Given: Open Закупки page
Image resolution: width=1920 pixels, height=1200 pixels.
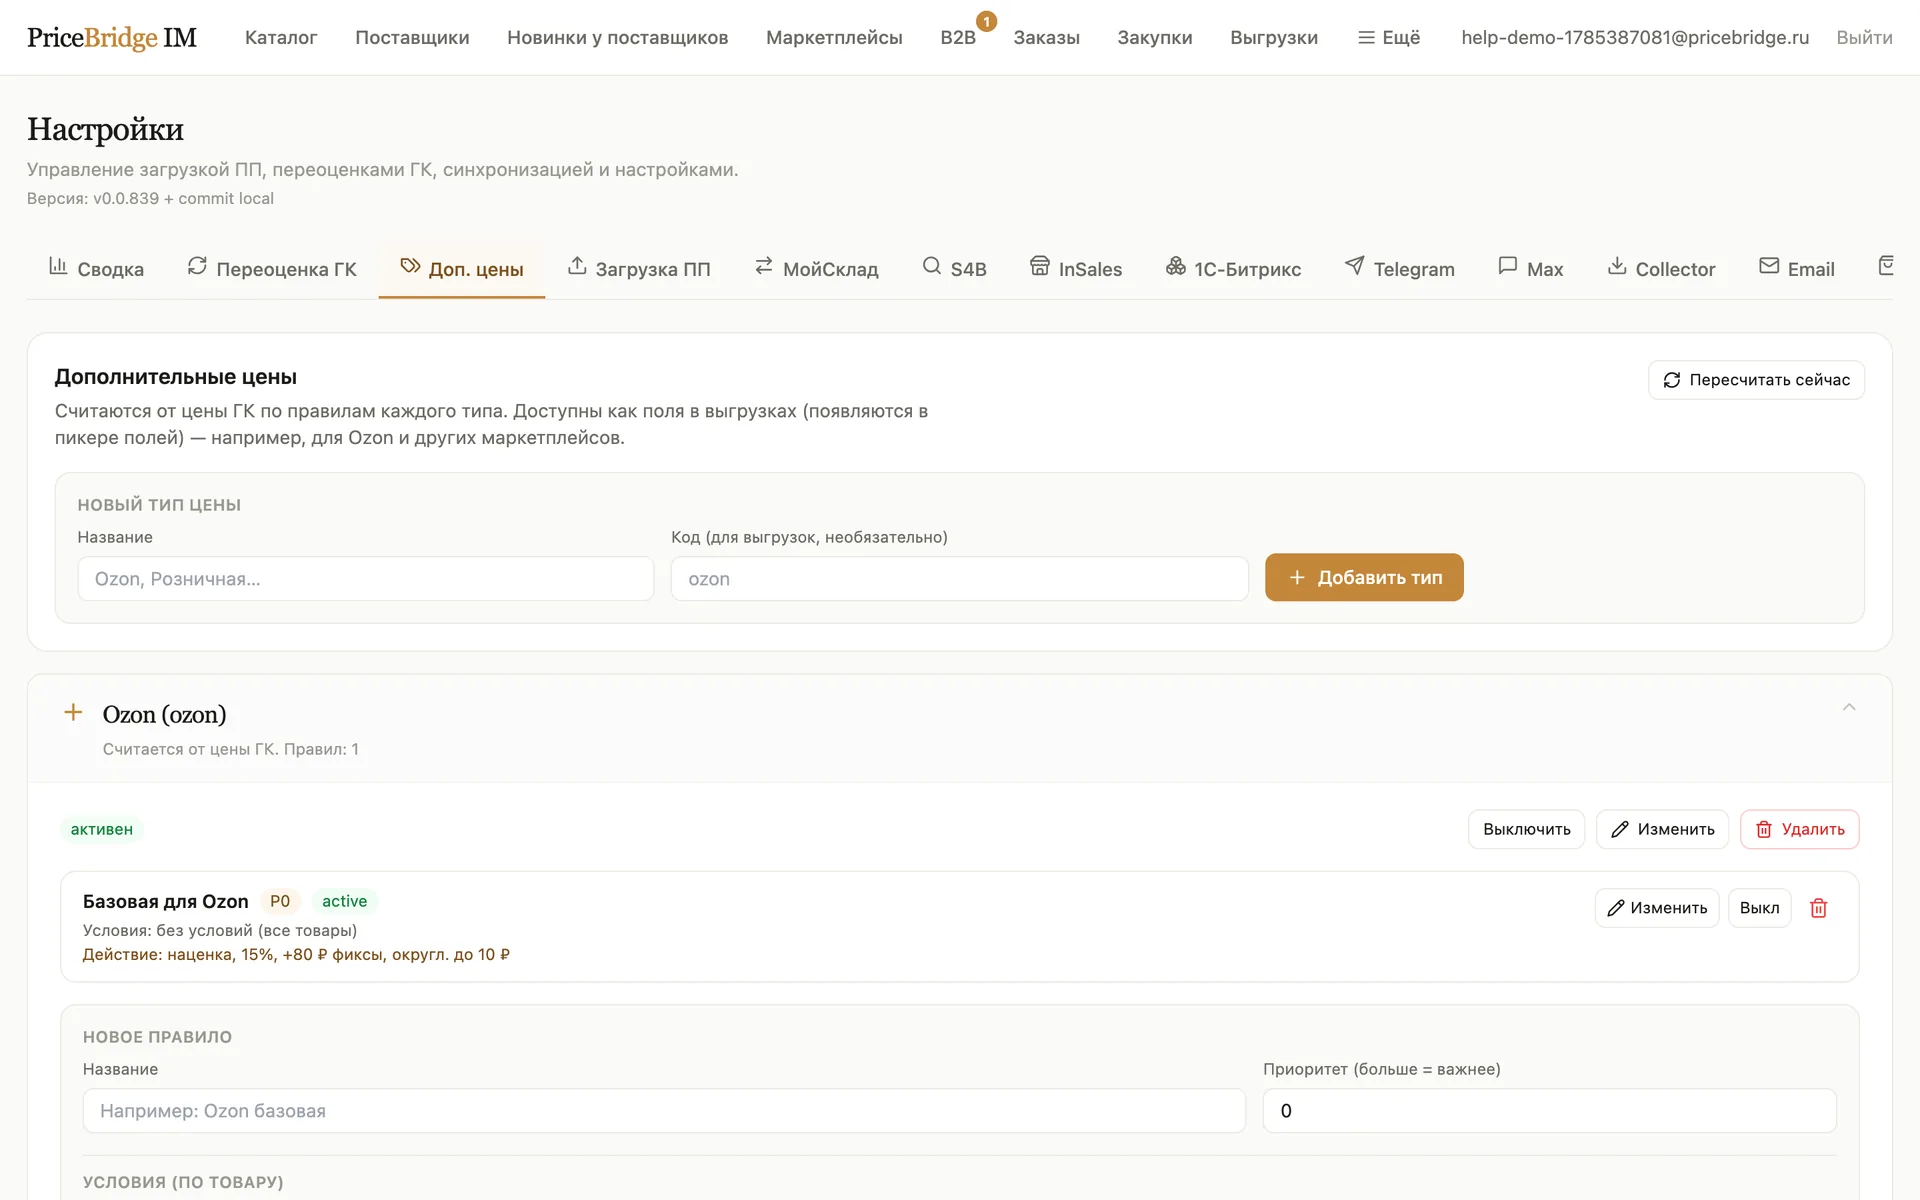Looking at the screenshot, I should pyautogui.click(x=1154, y=37).
